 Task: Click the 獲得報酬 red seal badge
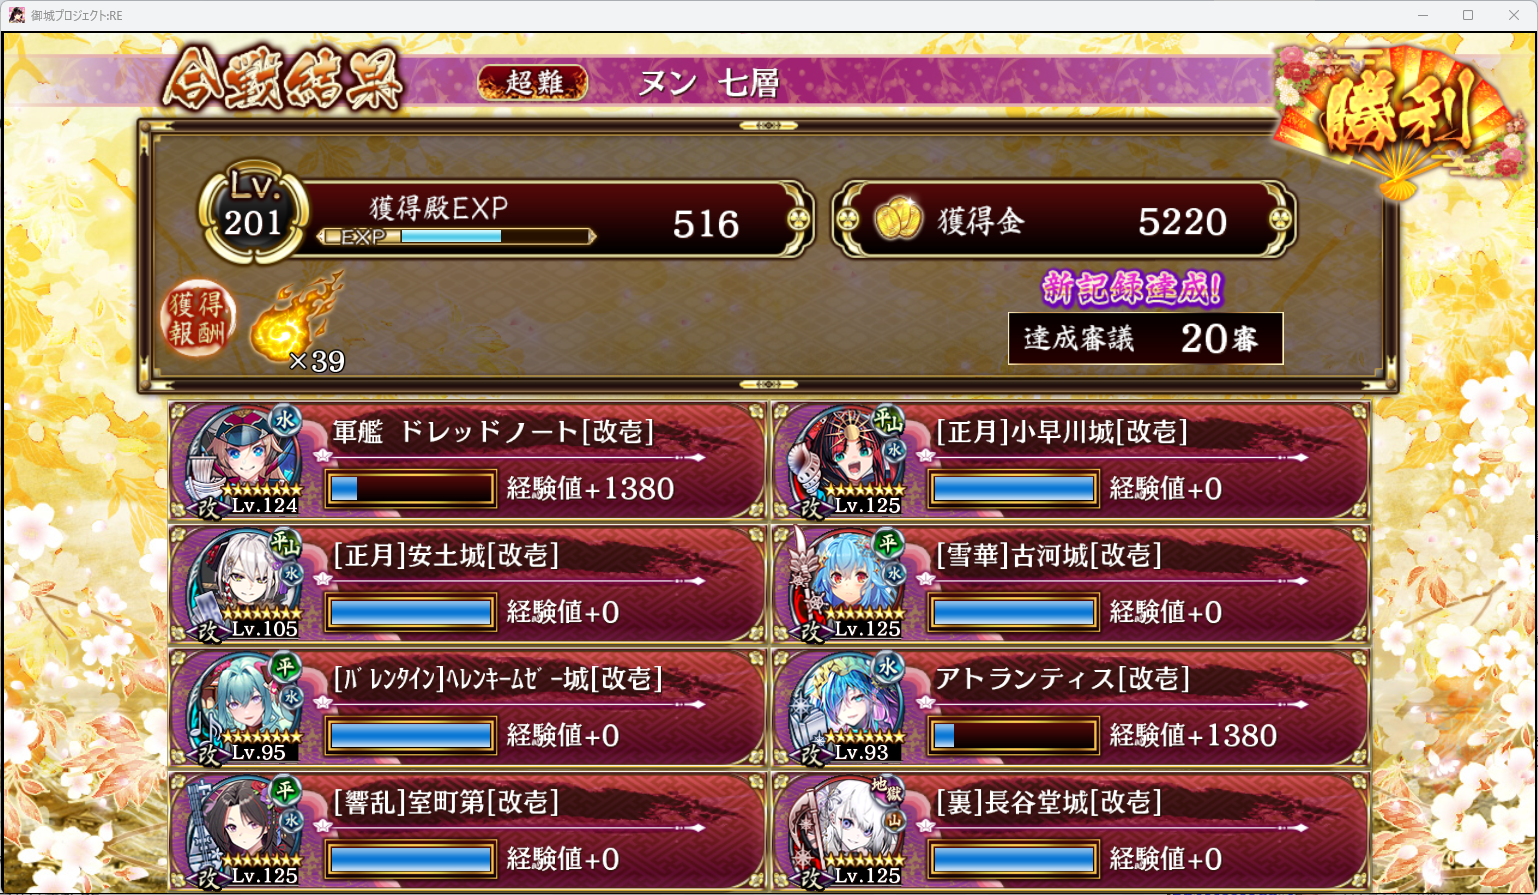[x=198, y=319]
